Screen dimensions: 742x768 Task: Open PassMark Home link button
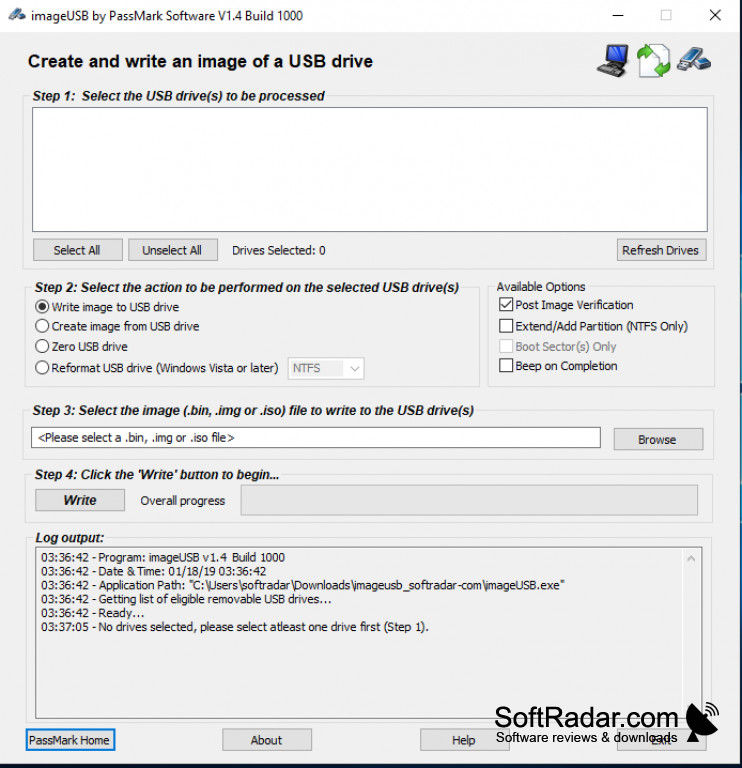pyautogui.click(x=70, y=740)
